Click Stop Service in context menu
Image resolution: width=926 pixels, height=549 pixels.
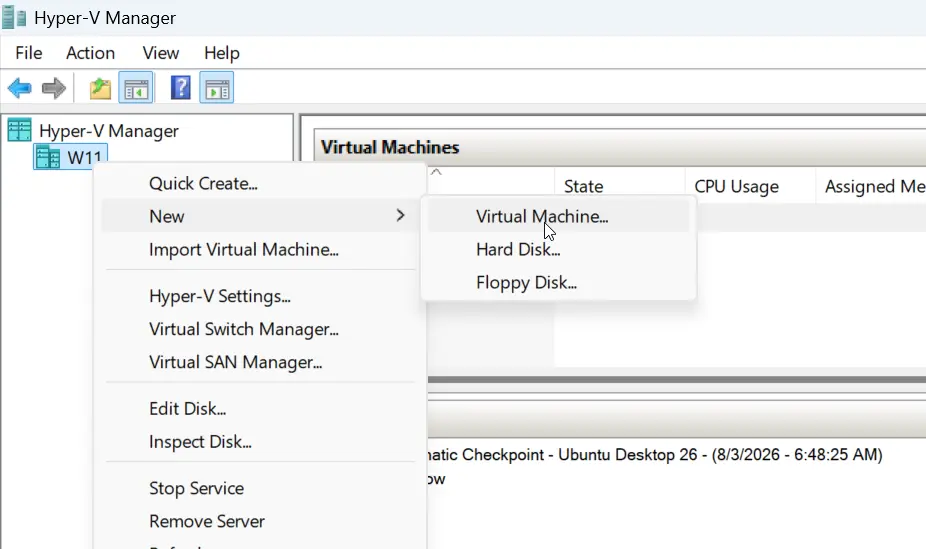(260, 488)
